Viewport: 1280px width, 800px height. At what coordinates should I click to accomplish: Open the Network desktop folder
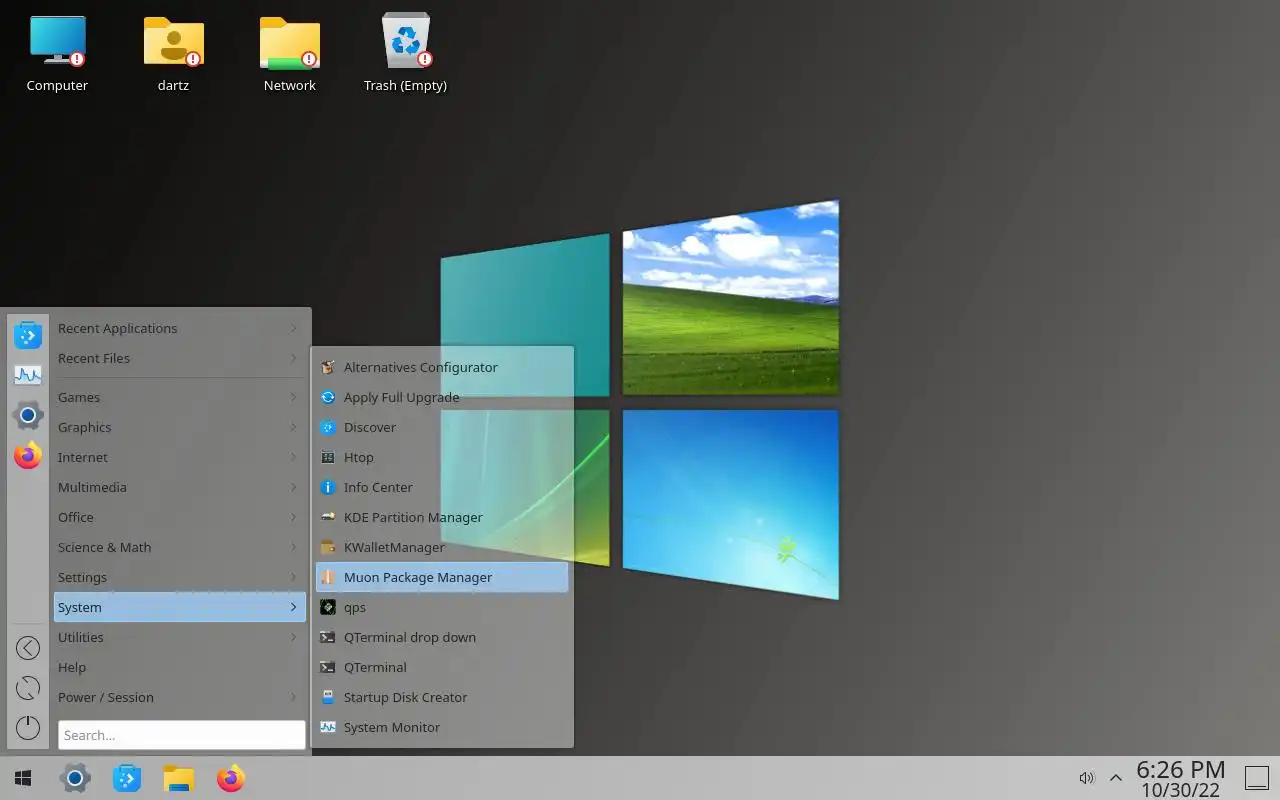[289, 54]
